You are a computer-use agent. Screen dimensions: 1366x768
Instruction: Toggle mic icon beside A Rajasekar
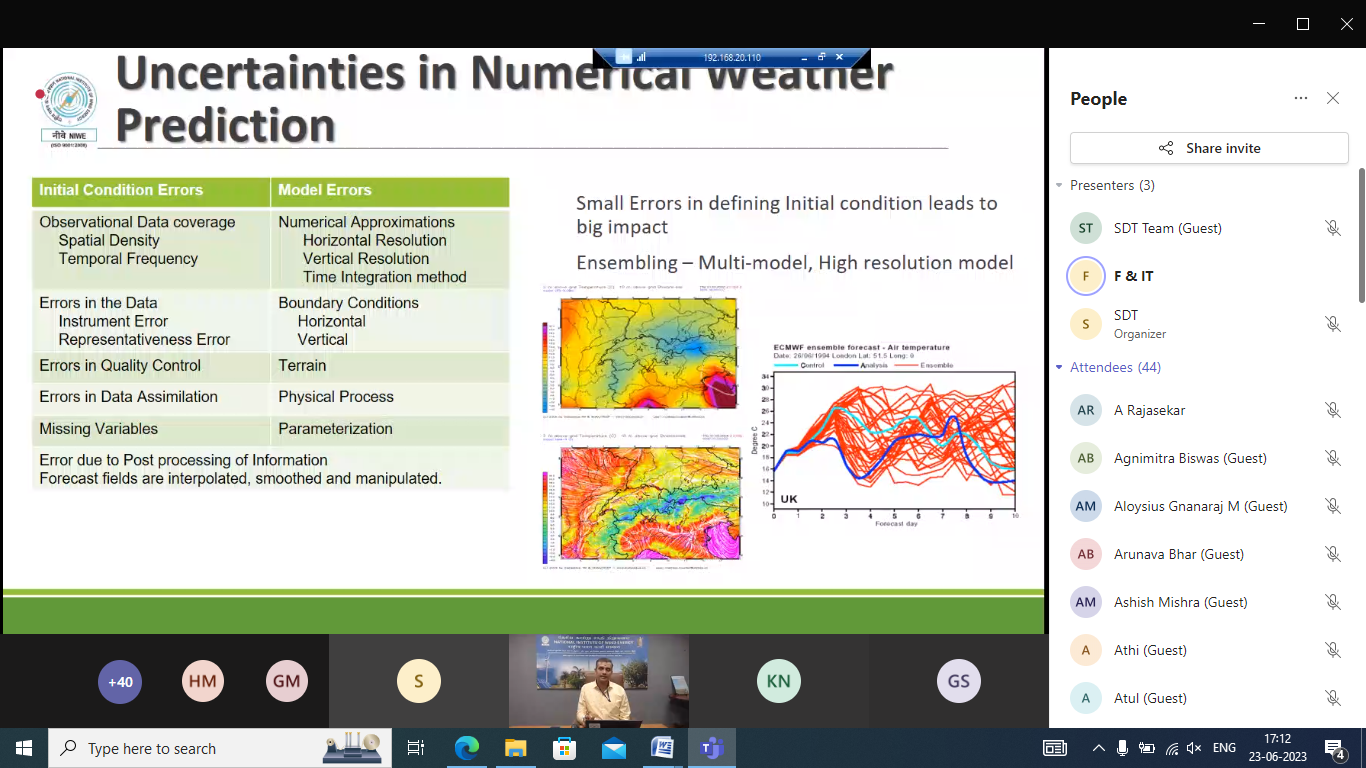point(1332,410)
